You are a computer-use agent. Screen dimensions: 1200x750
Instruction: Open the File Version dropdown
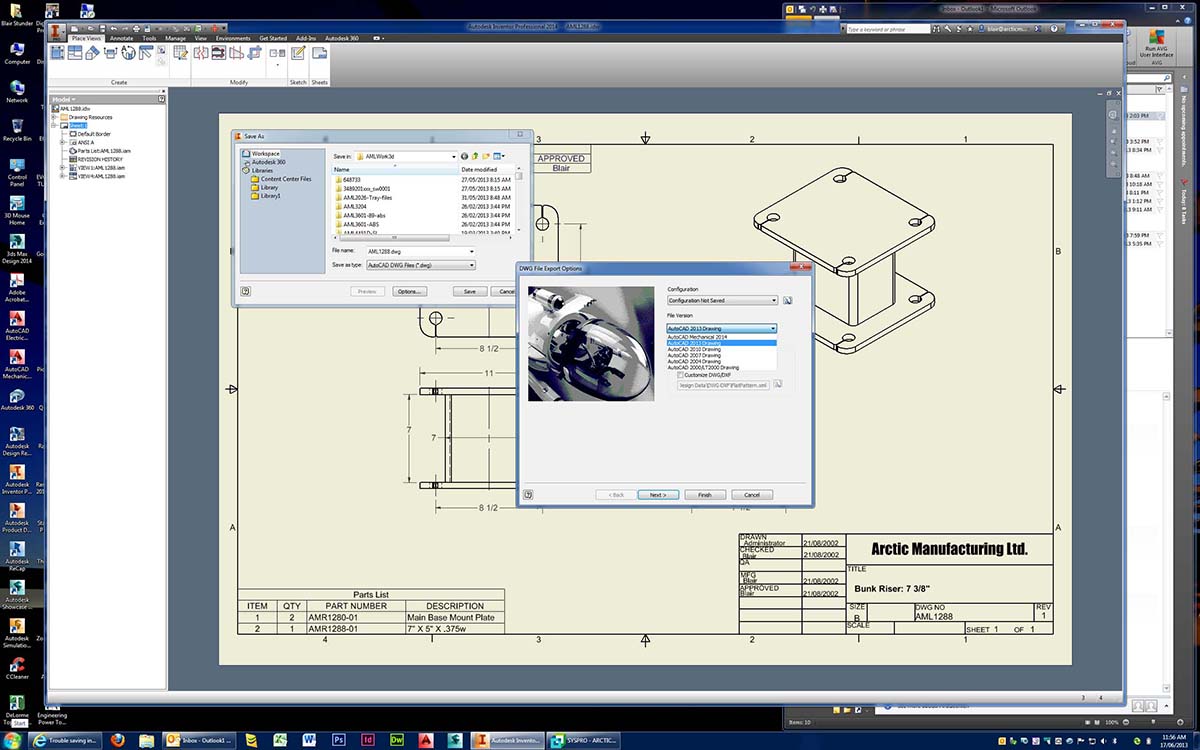[773, 328]
